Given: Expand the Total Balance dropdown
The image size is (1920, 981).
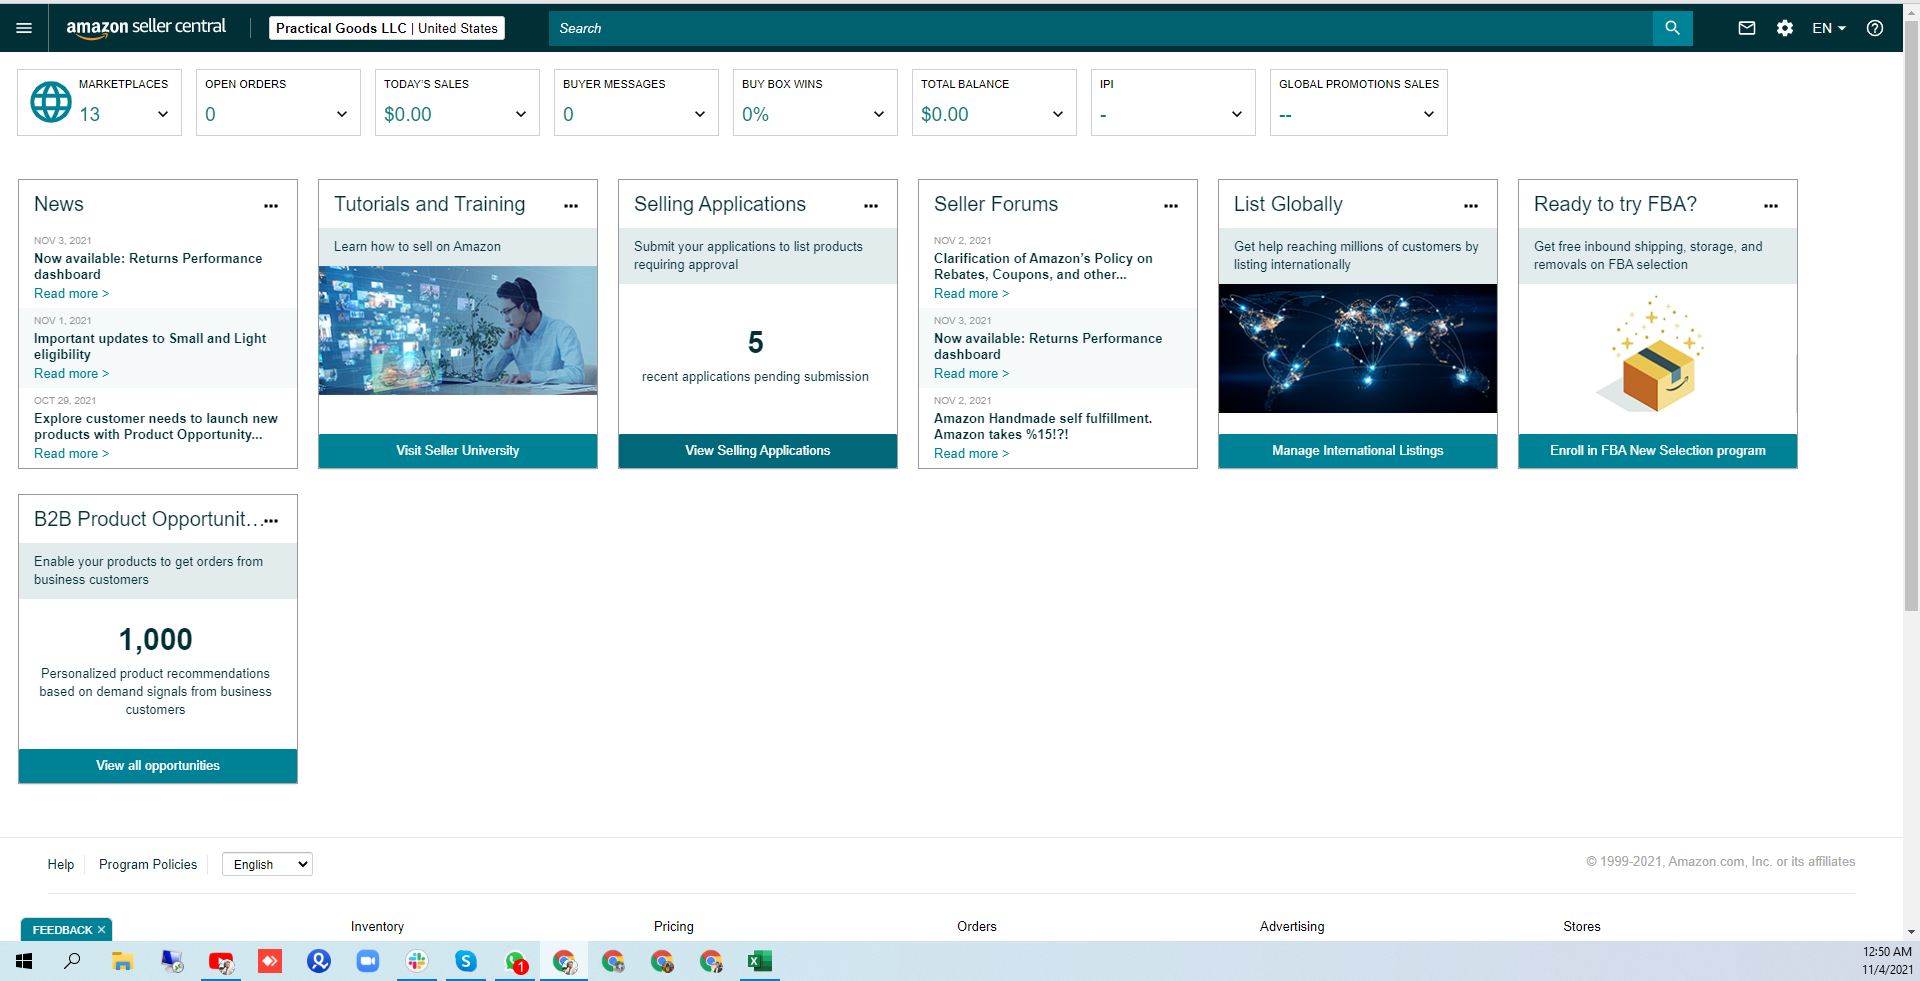Looking at the screenshot, I should [x=1058, y=114].
